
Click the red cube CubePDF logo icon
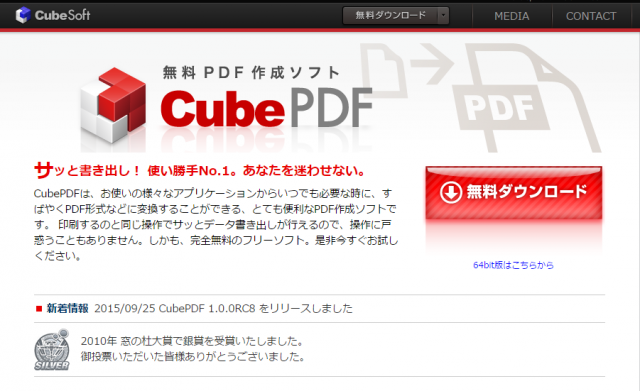click(x=113, y=105)
